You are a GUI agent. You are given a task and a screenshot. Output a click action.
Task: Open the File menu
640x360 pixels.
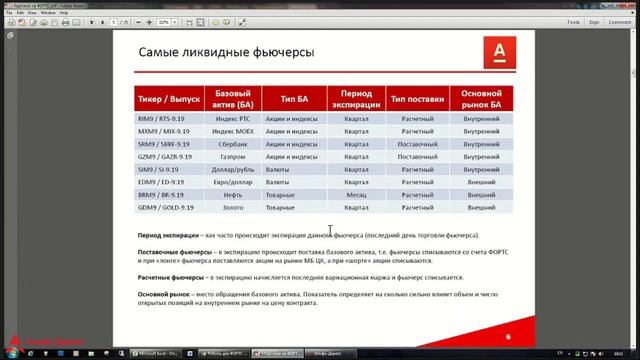pyautogui.click(x=9, y=13)
